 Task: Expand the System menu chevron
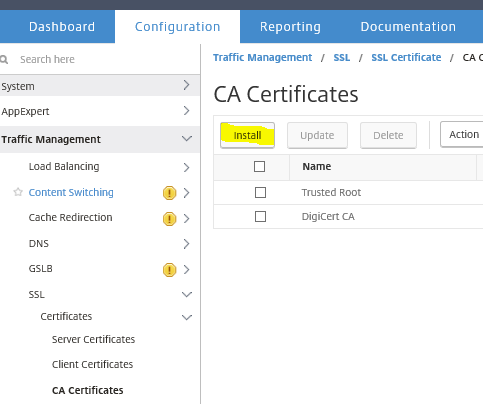pos(186,85)
